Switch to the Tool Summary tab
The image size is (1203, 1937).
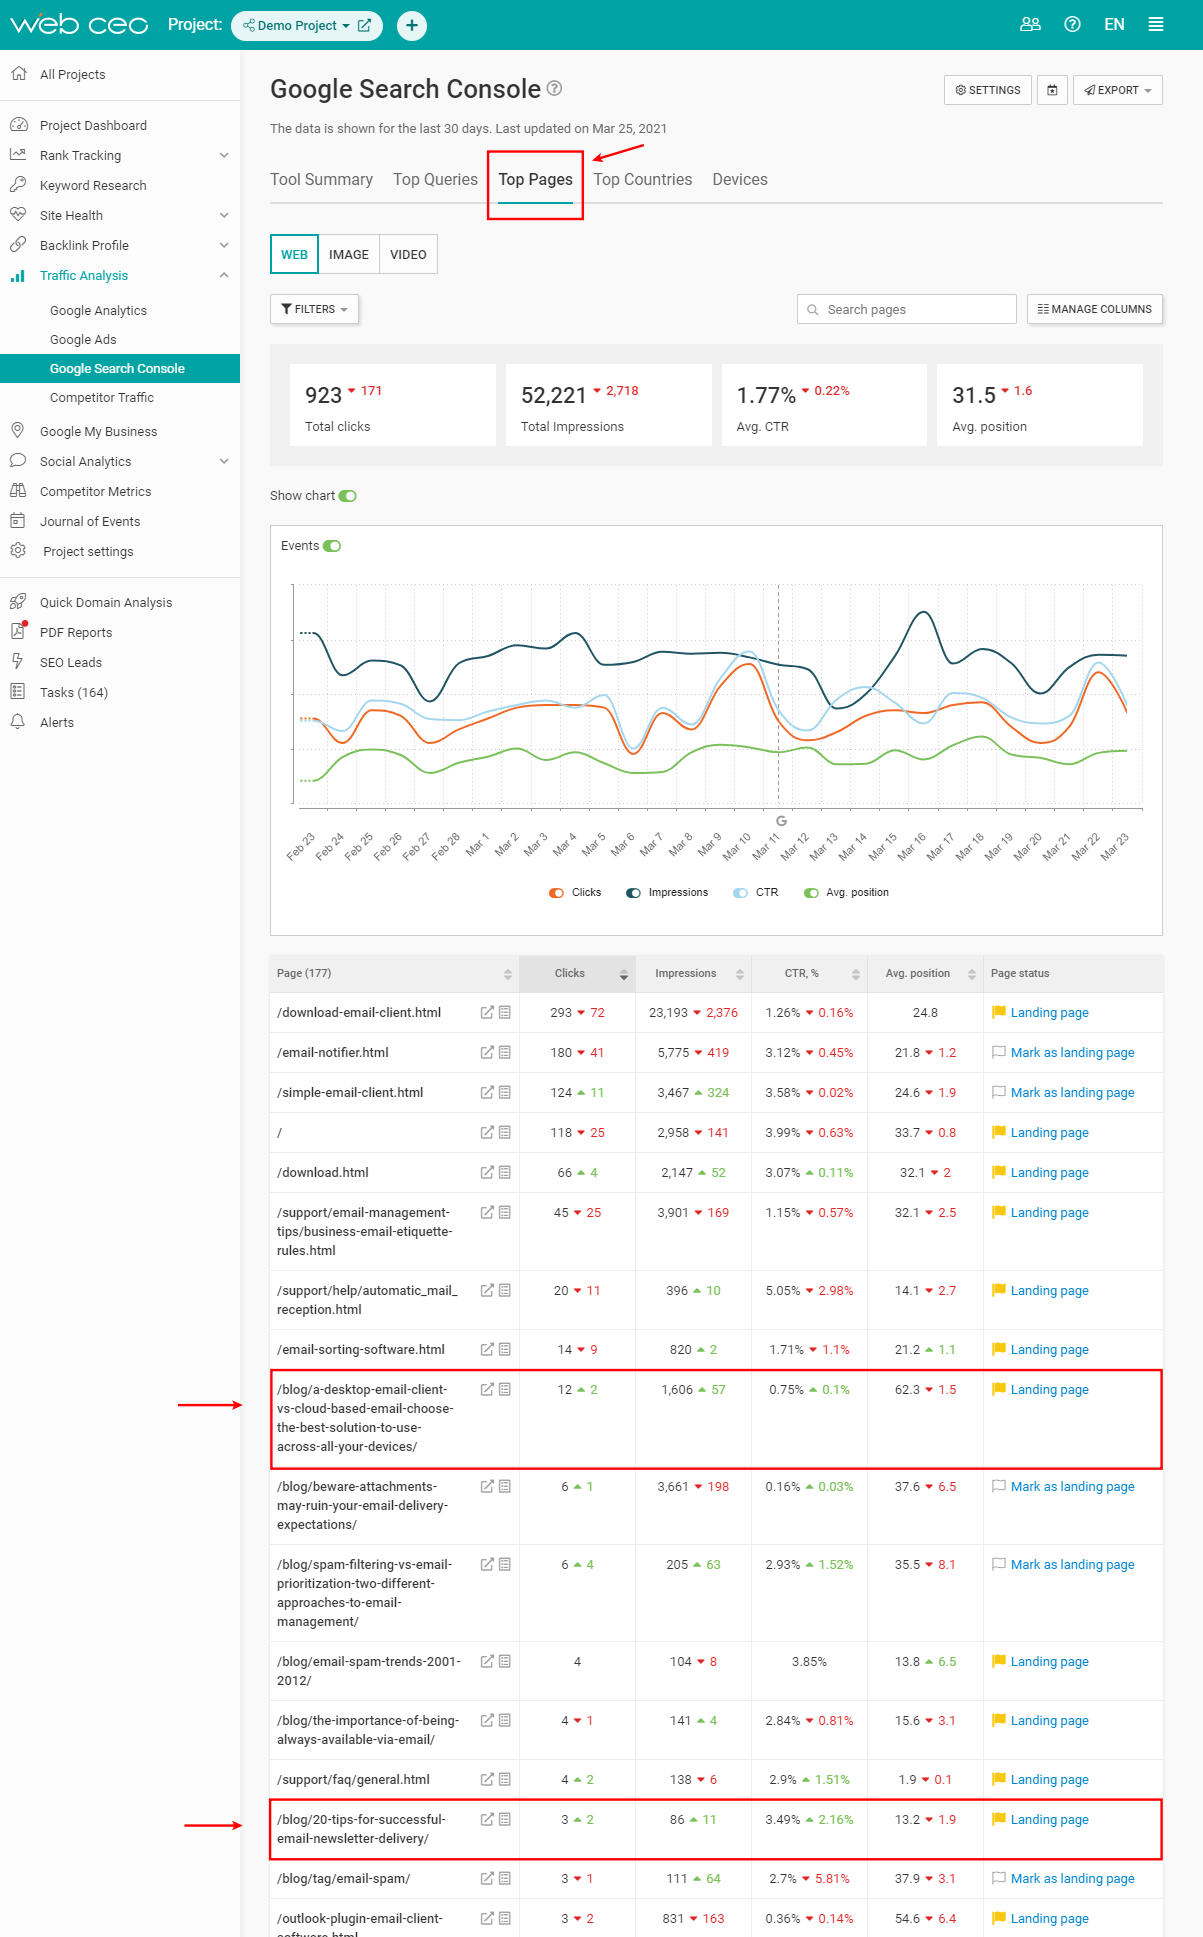321,179
